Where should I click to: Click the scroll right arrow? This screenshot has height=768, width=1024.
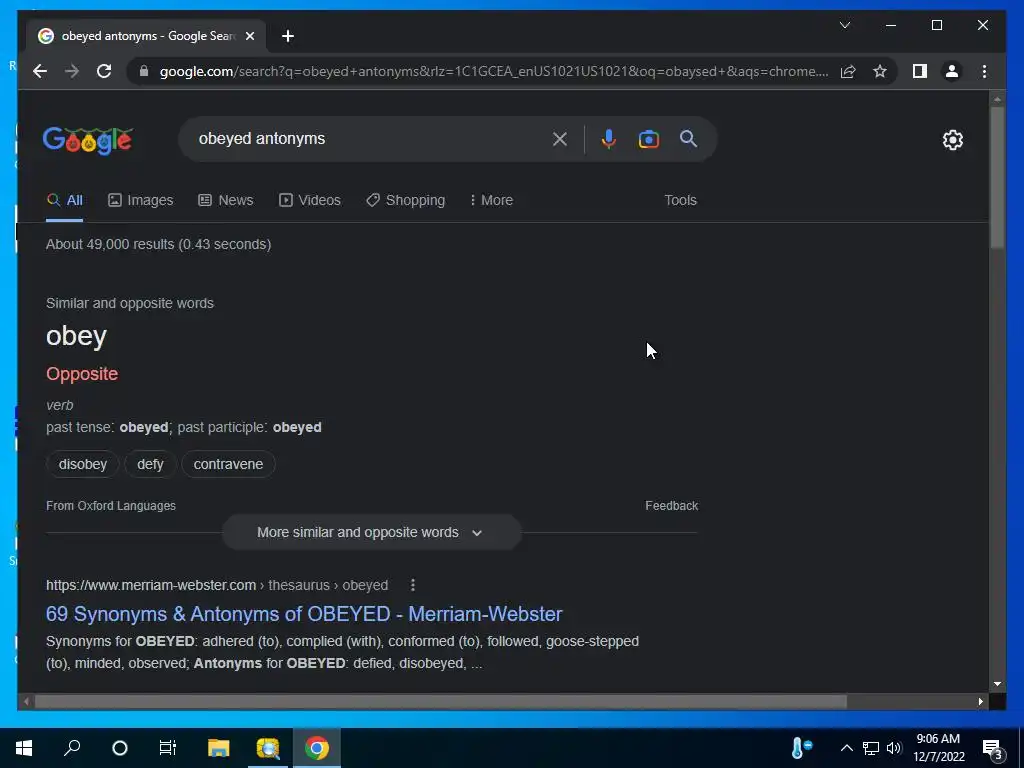[x=980, y=701]
